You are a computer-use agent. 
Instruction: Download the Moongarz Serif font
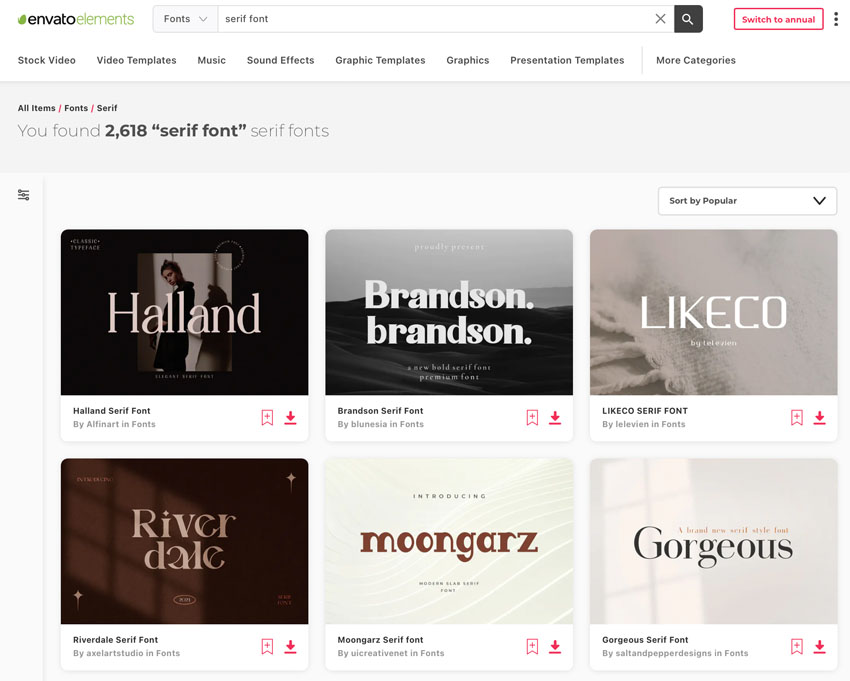555,646
